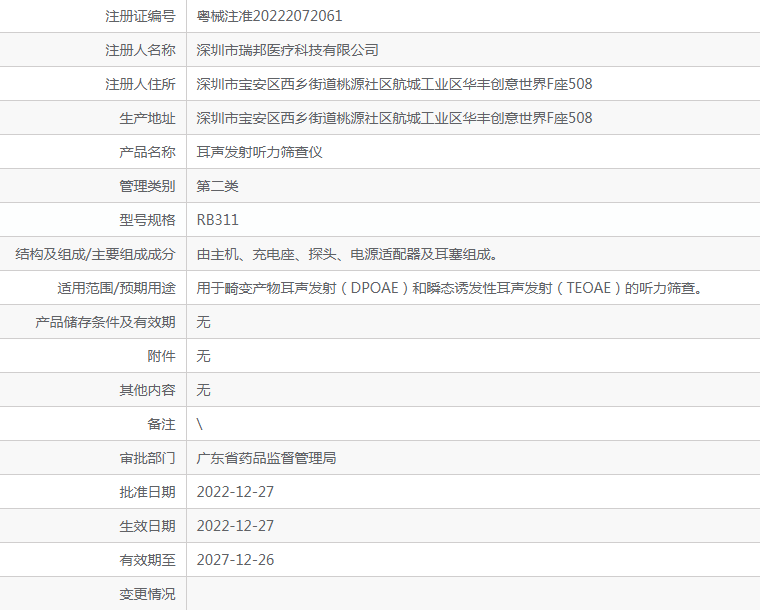
Task: Click the 其他内容 label
Action: [x=147, y=390]
